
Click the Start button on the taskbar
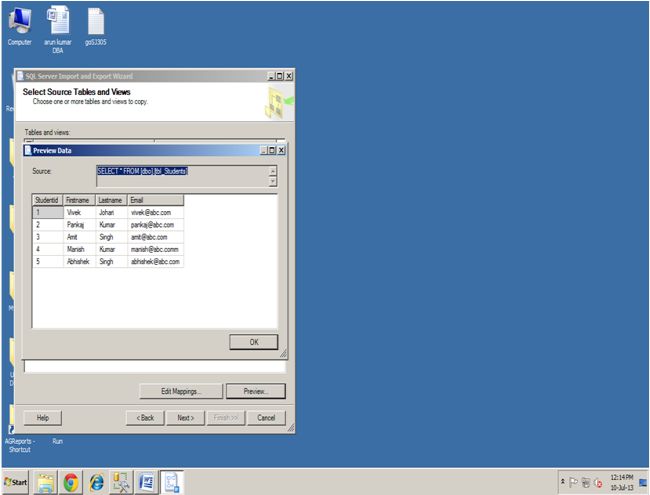coord(15,482)
